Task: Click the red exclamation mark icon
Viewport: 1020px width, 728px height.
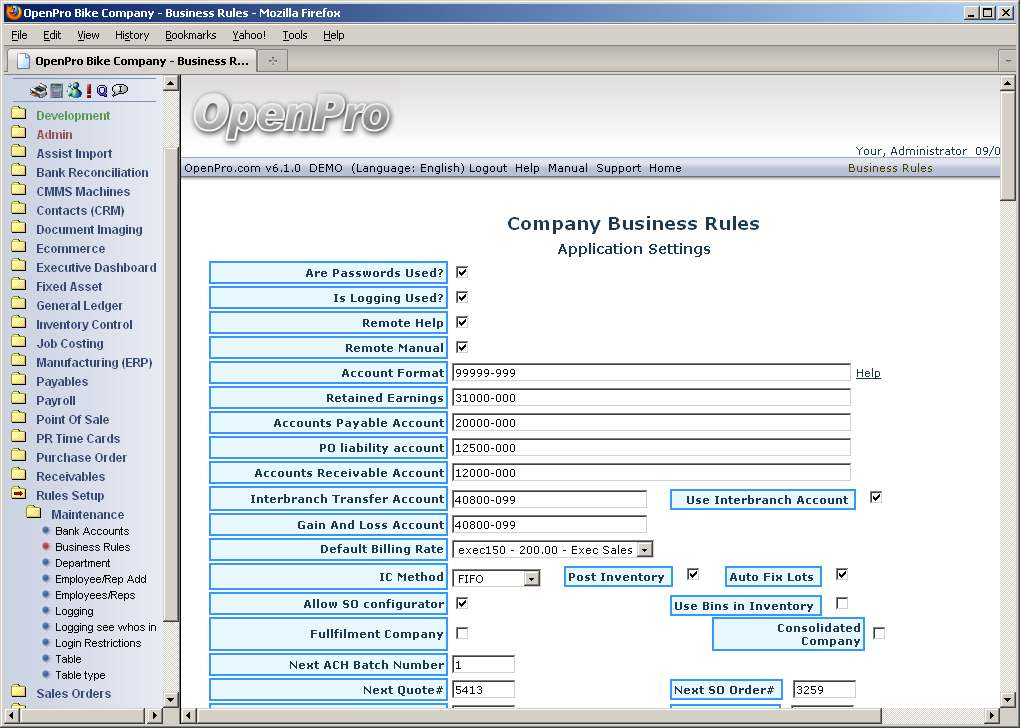Action: pos(89,91)
